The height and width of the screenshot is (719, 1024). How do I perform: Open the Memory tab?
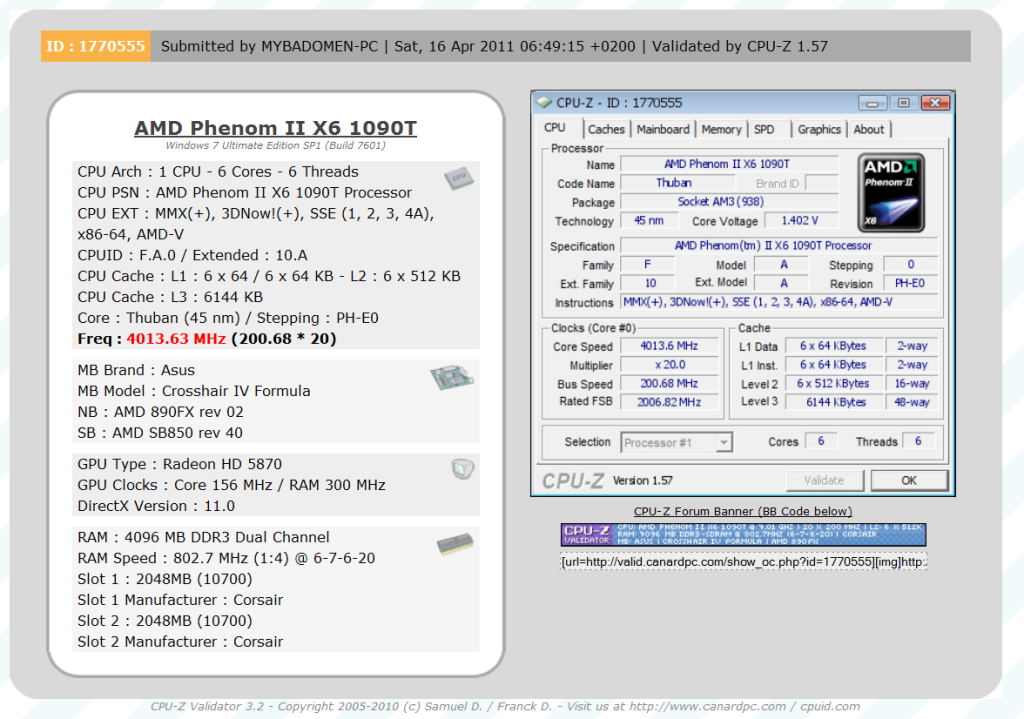click(721, 129)
